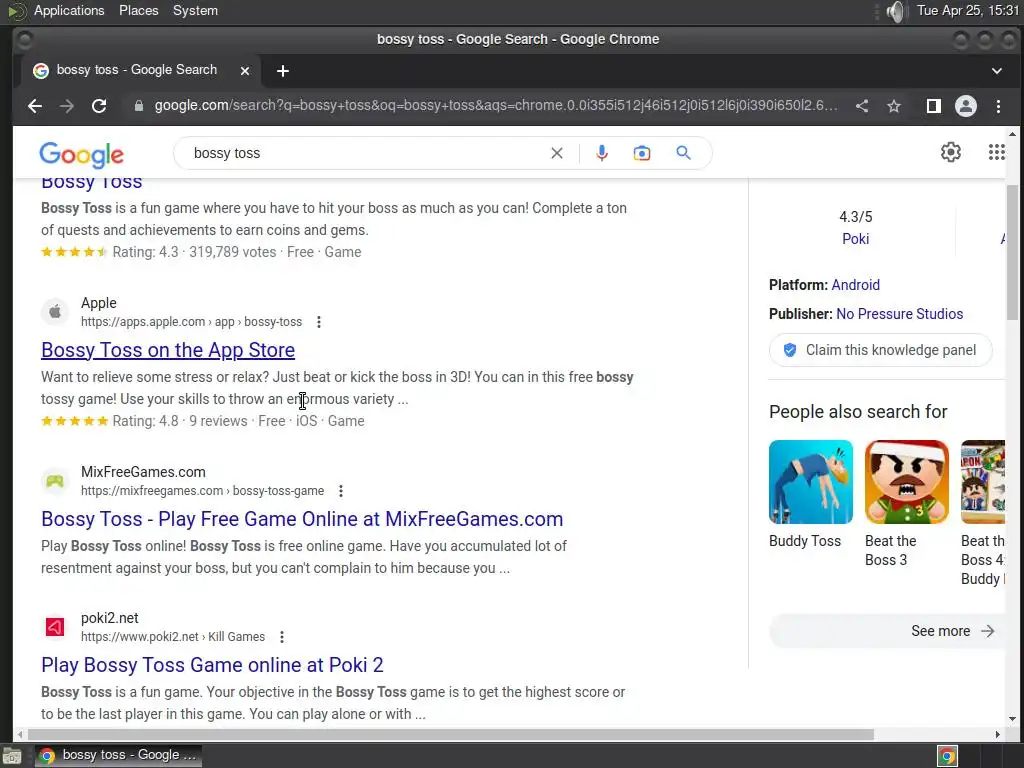Open more options for poki2.net result
This screenshot has width=1024, height=768.
point(281,637)
